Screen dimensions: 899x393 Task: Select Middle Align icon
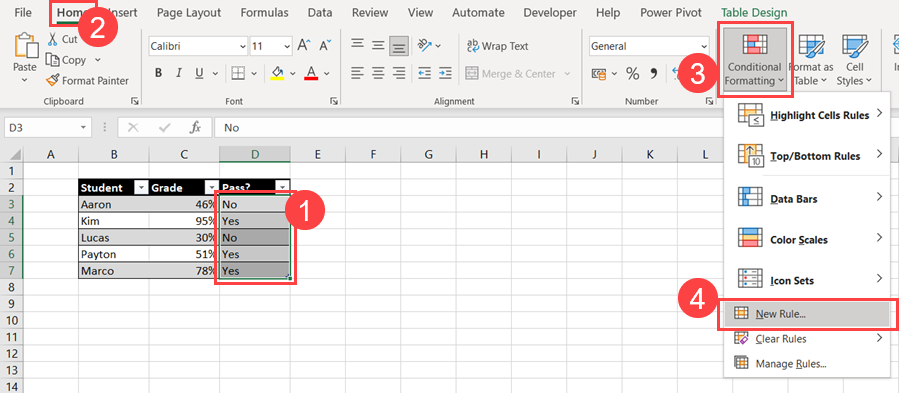(378, 45)
